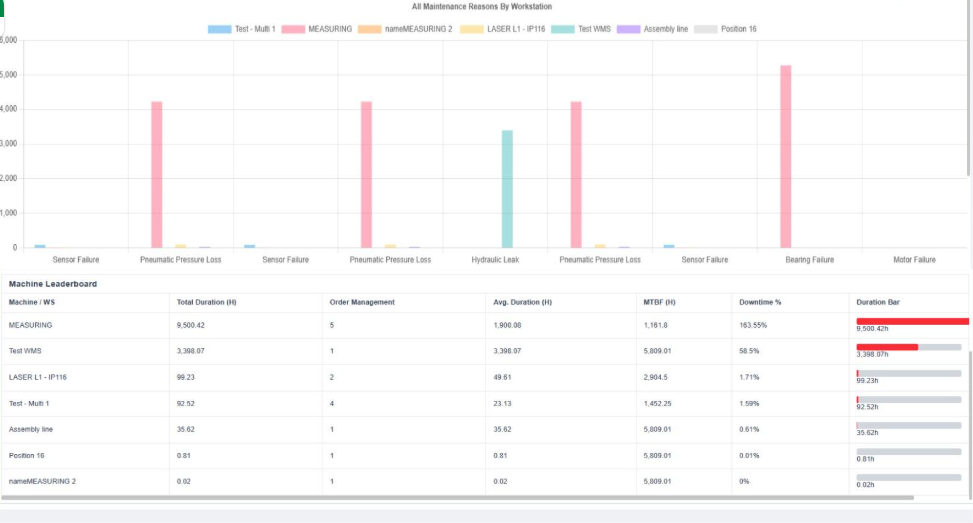Select the MEASURING row in the leaderboard

tap(30, 326)
